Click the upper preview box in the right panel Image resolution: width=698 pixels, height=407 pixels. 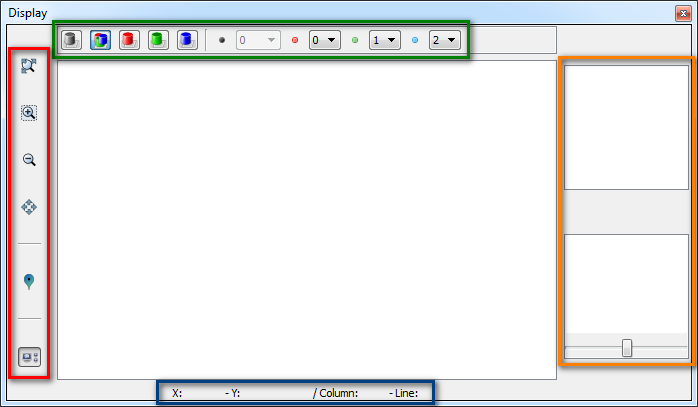click(626, 127)
